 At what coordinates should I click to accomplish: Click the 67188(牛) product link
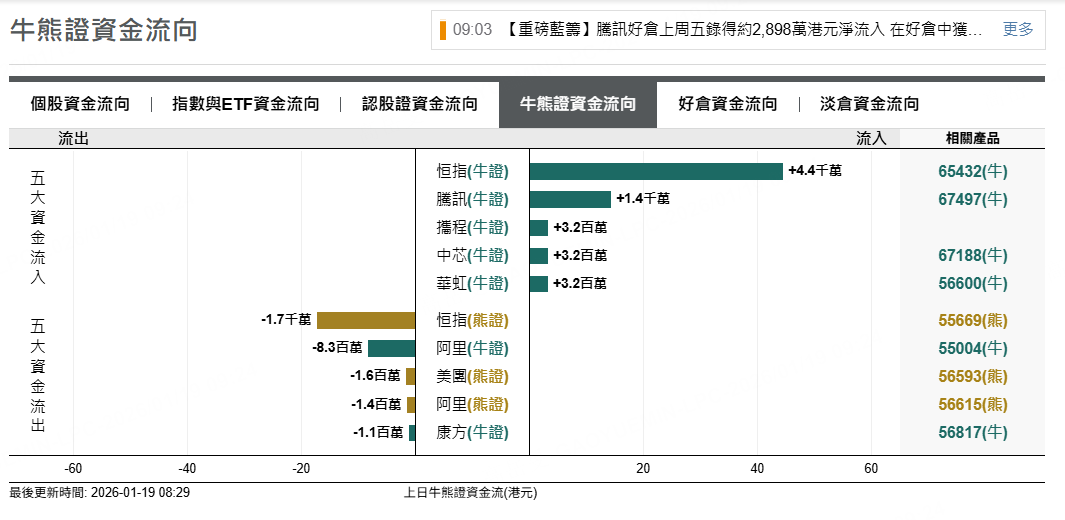pos(973,256)
